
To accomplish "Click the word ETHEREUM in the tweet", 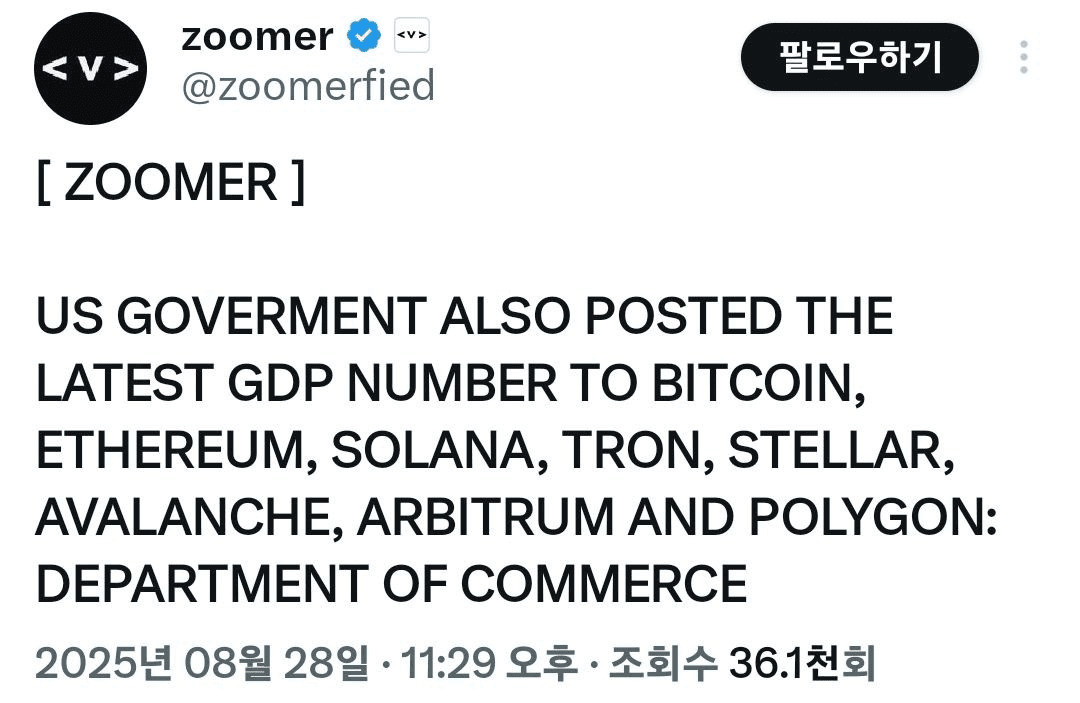I will coord(170,450).
